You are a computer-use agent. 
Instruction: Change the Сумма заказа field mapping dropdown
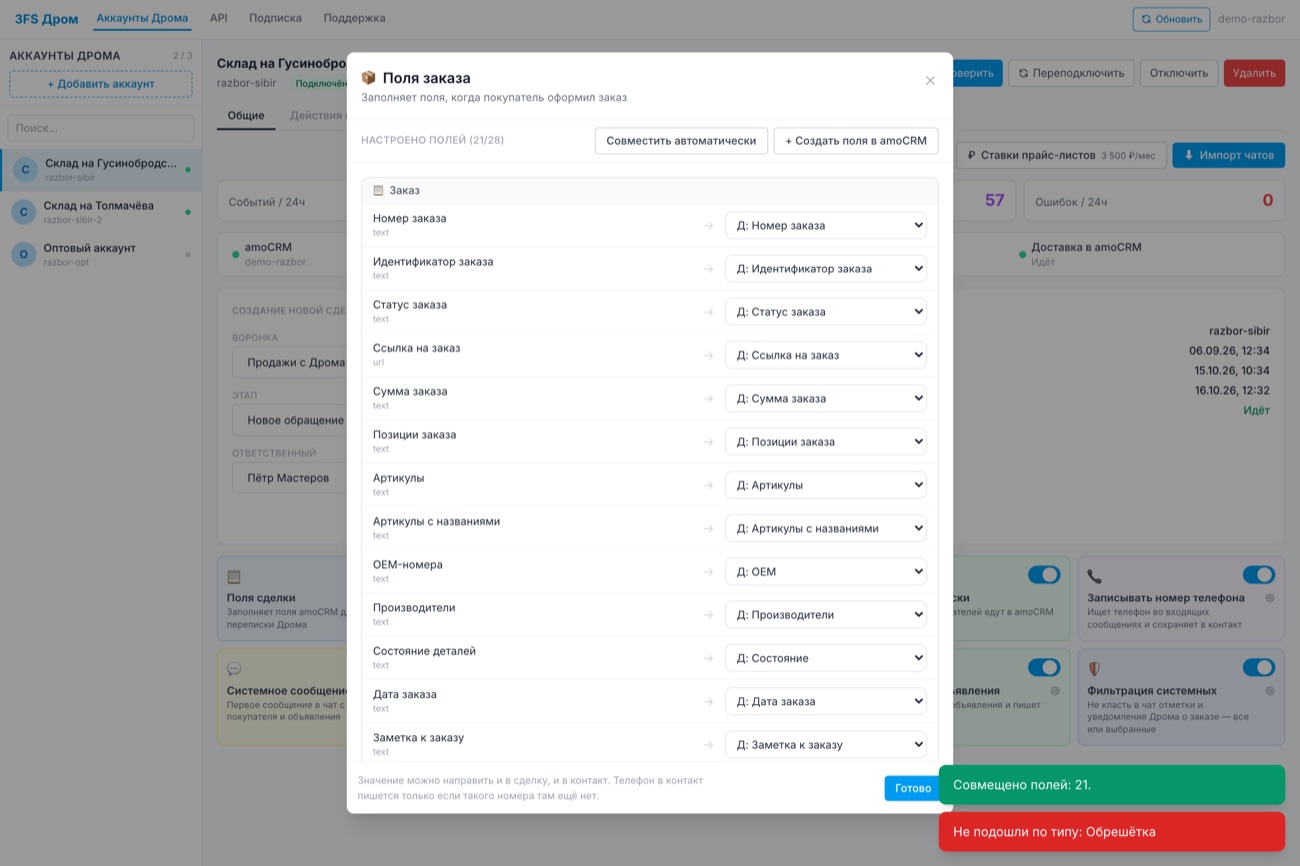tap(826, 399)
